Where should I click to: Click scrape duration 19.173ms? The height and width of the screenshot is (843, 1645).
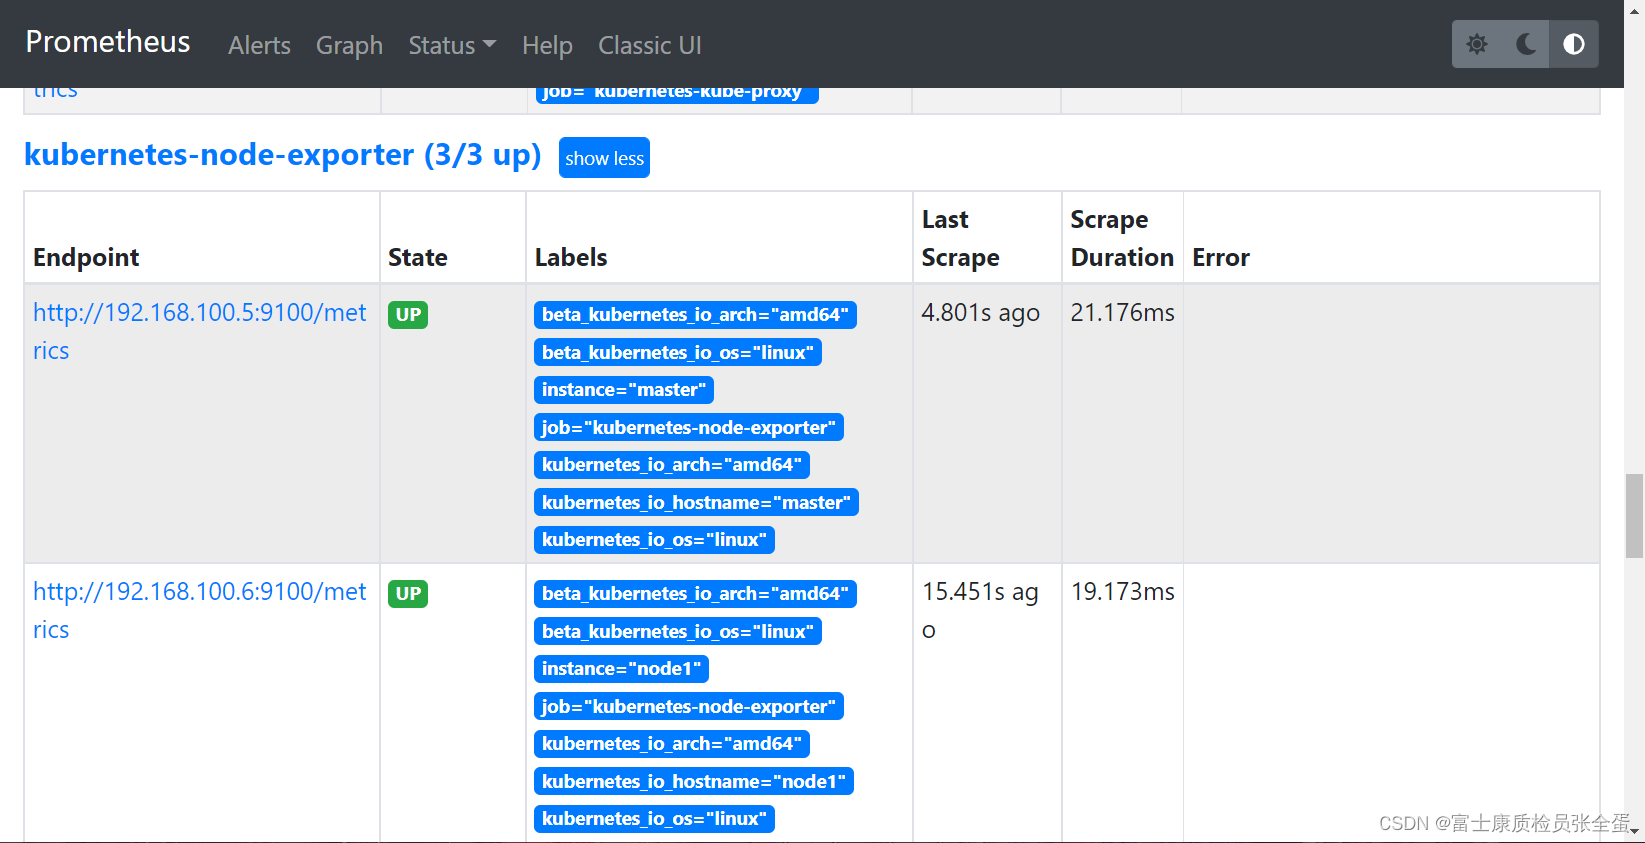tap(1123, 592)
